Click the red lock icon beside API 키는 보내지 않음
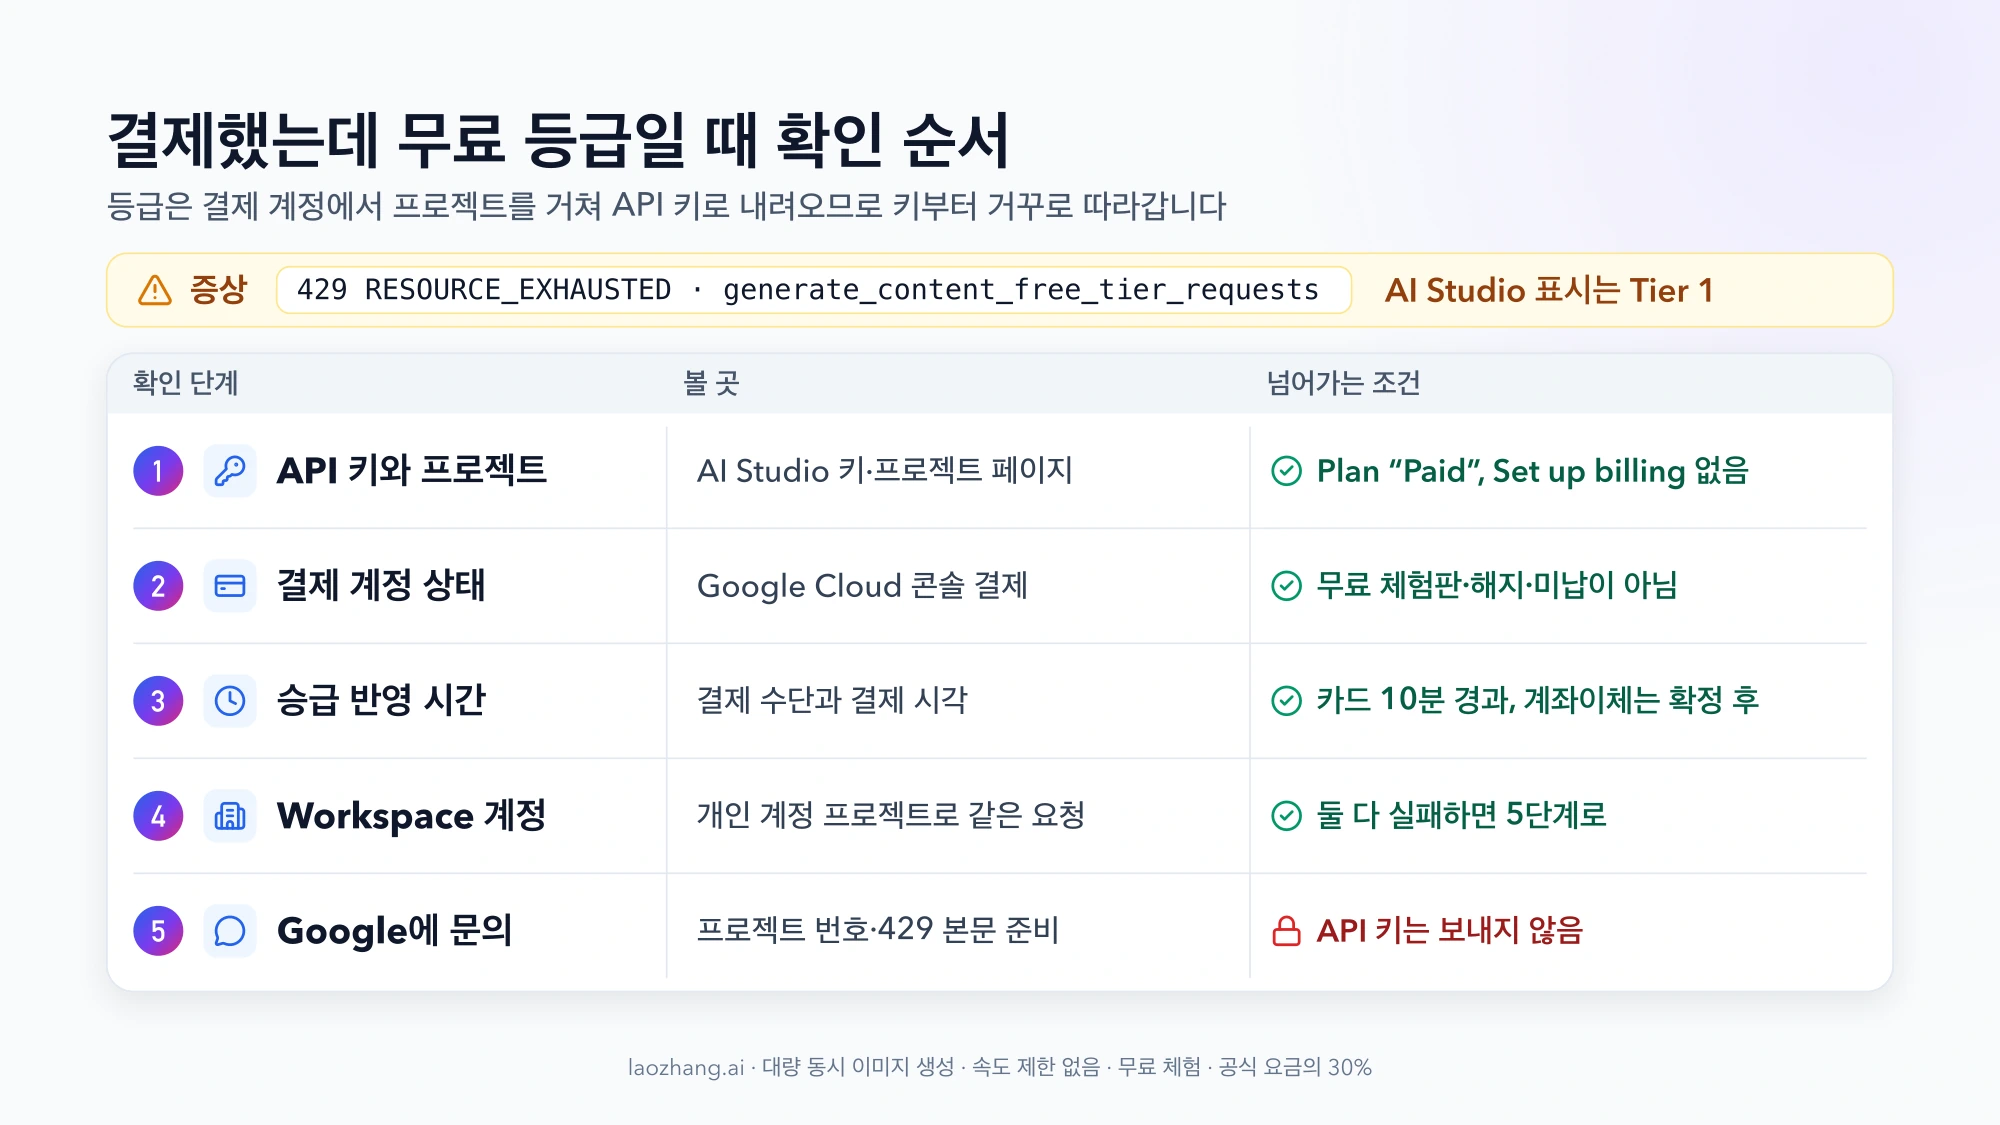2000x1125 pixels. [1286, 931]
